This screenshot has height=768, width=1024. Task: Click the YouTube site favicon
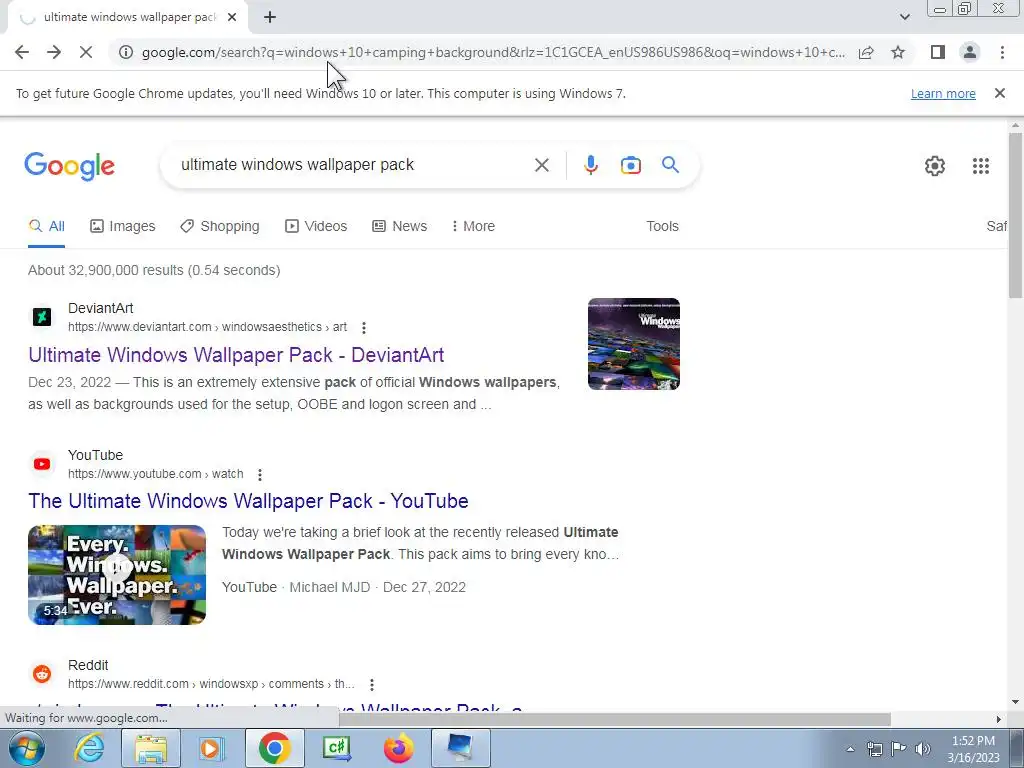[x=42, y=464]
